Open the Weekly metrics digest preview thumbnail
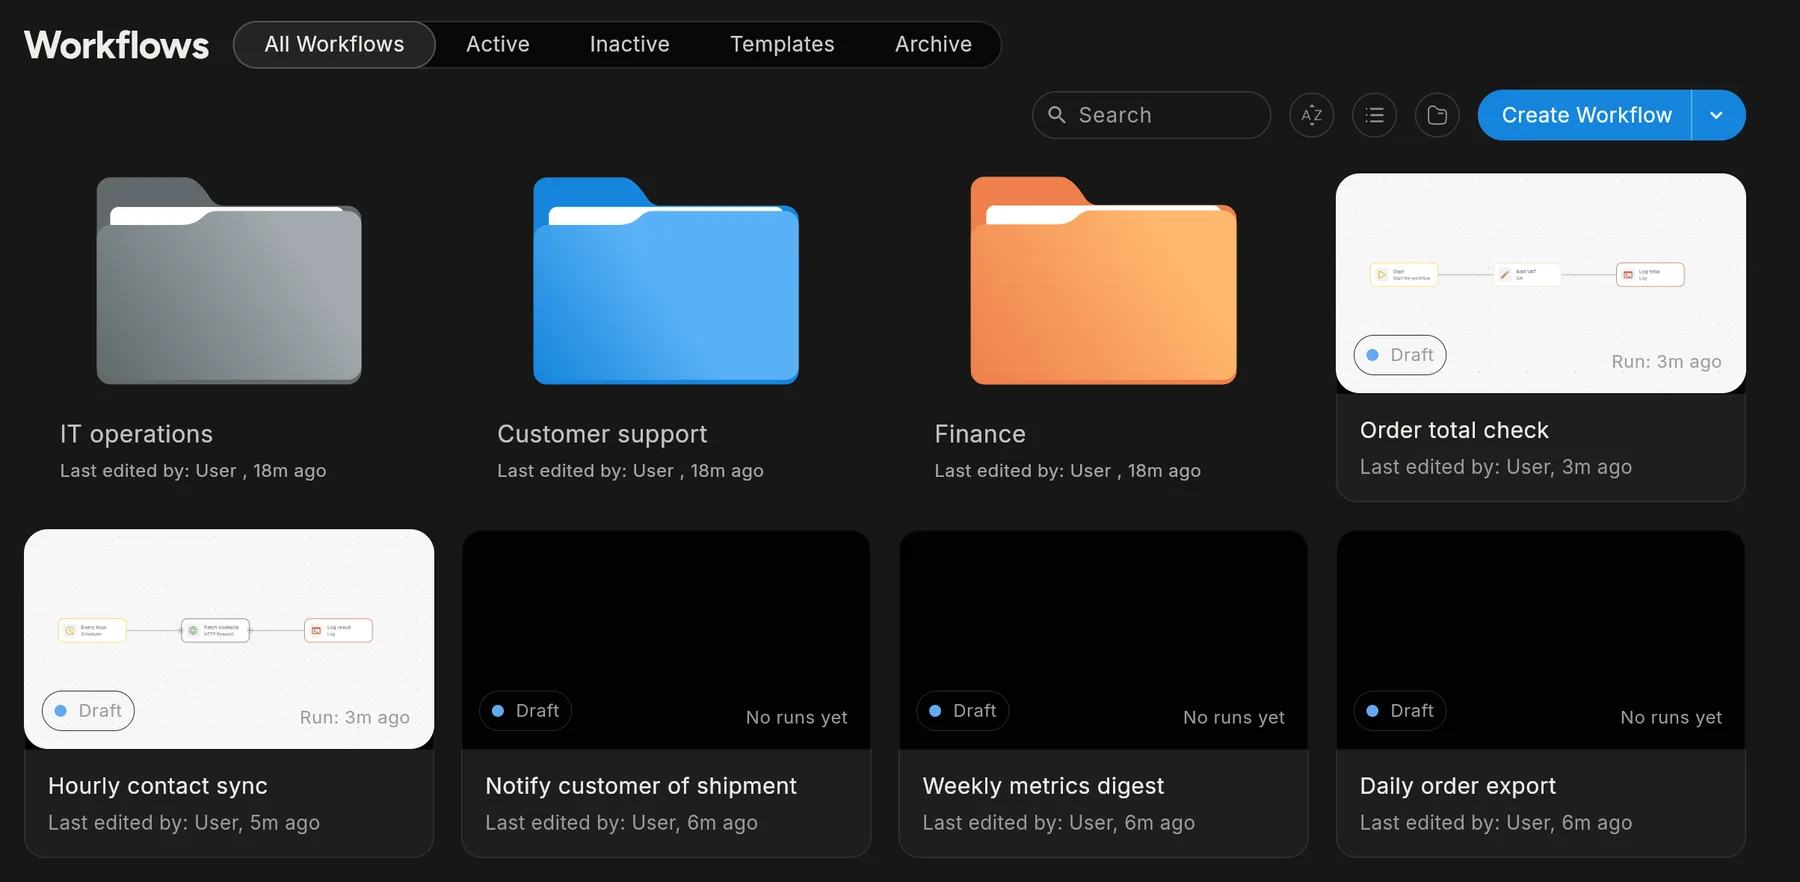 pyautogui.click(x=1103, y=640)
